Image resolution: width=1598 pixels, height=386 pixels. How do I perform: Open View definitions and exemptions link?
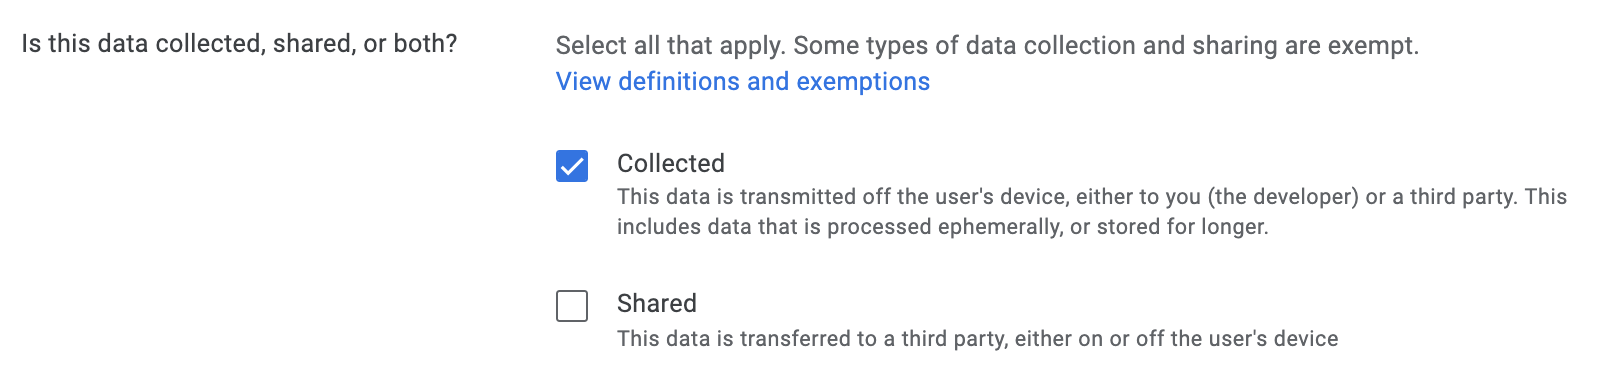tap(743, 81)
